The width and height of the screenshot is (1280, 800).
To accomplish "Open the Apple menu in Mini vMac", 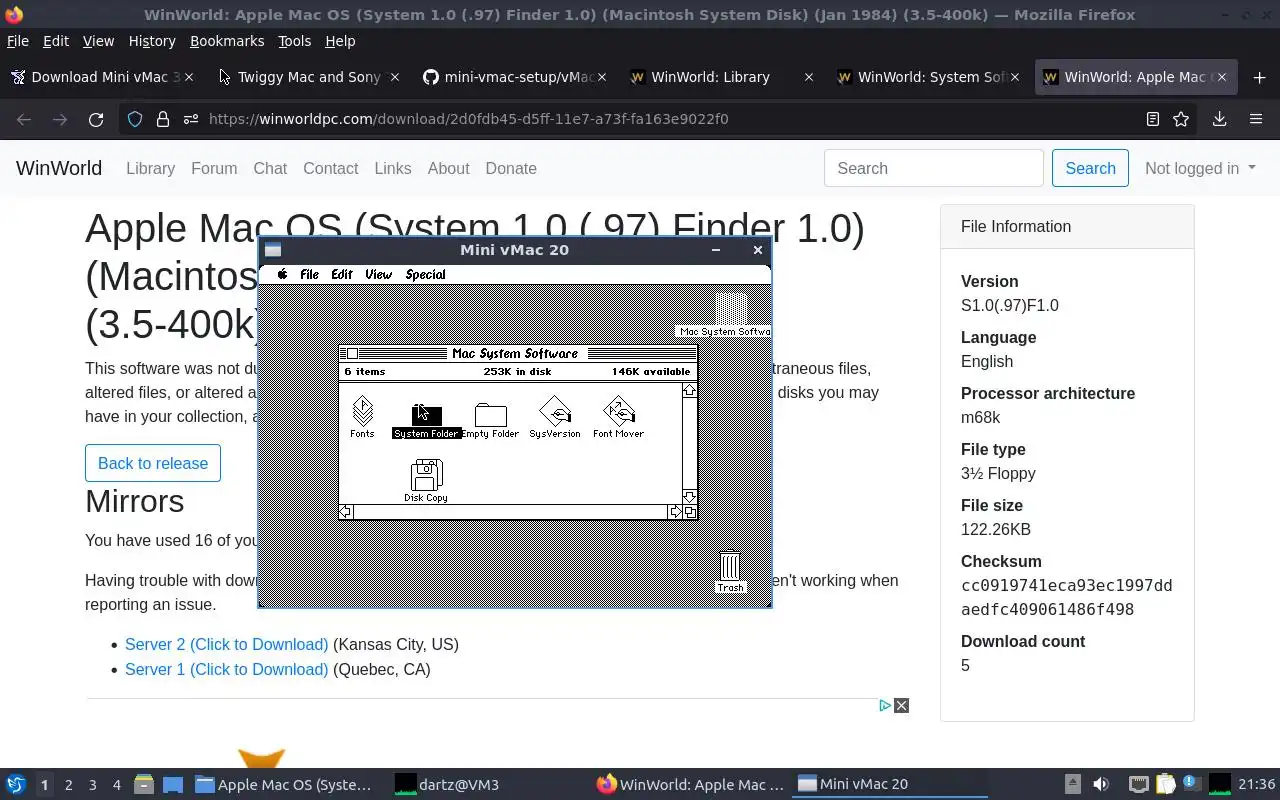I will pos(283,274).
